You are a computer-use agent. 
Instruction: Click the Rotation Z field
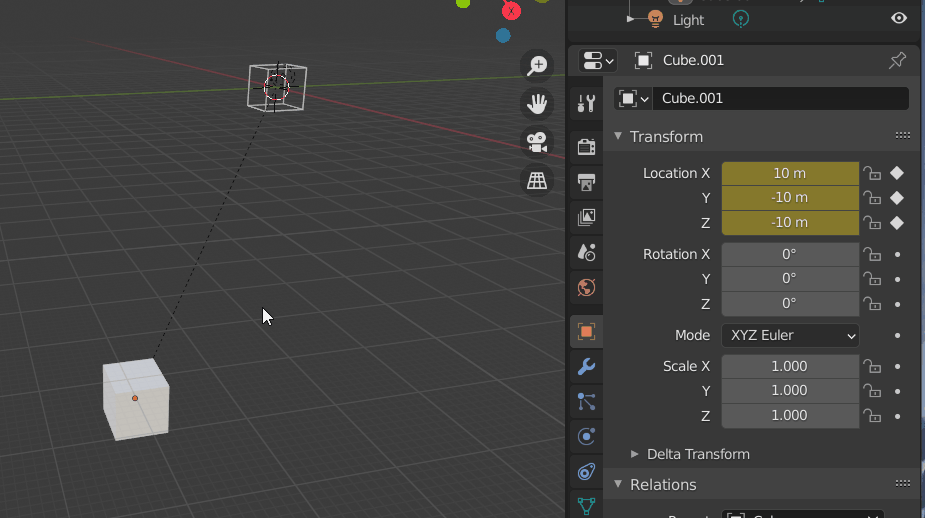(x=790, y=303)
